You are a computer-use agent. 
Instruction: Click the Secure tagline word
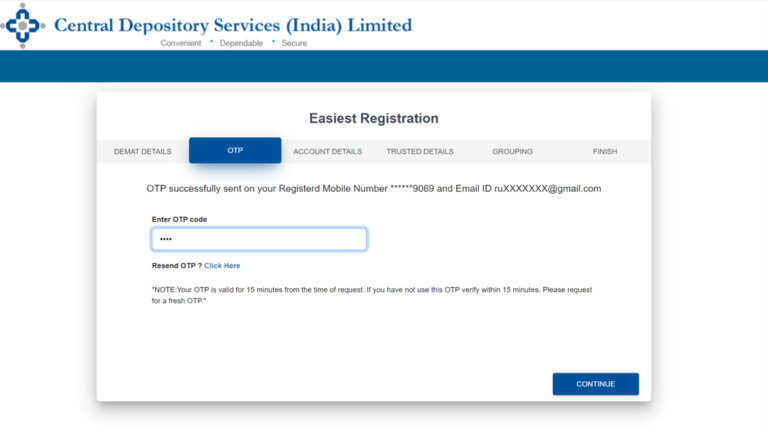(x=294, y=43)
